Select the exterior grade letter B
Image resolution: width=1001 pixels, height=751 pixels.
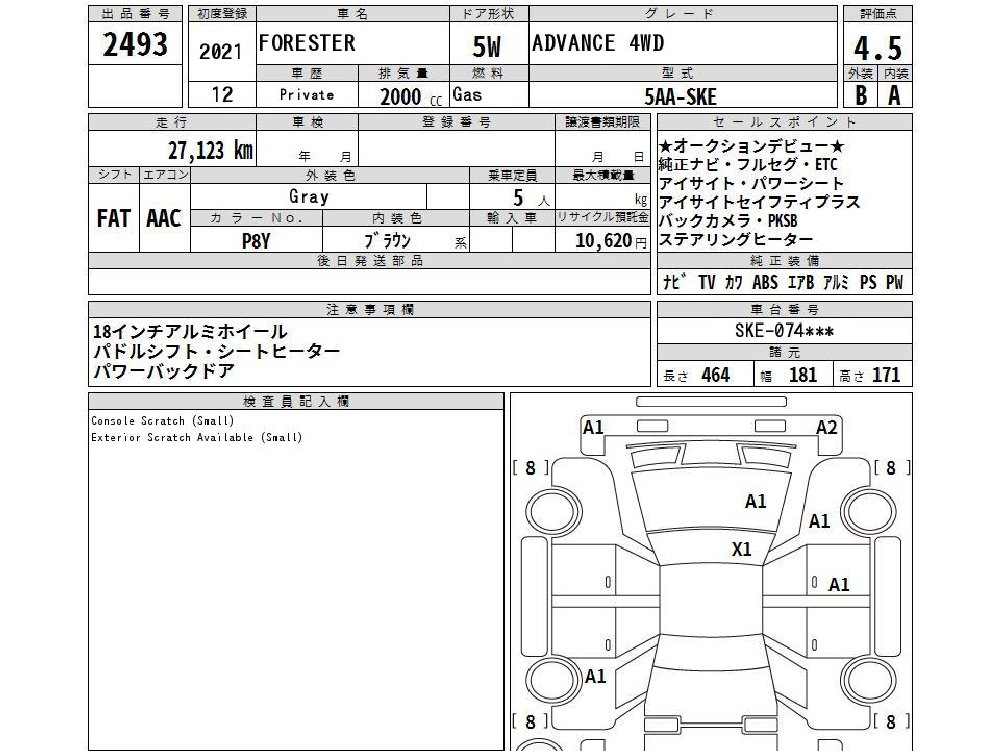861,95
